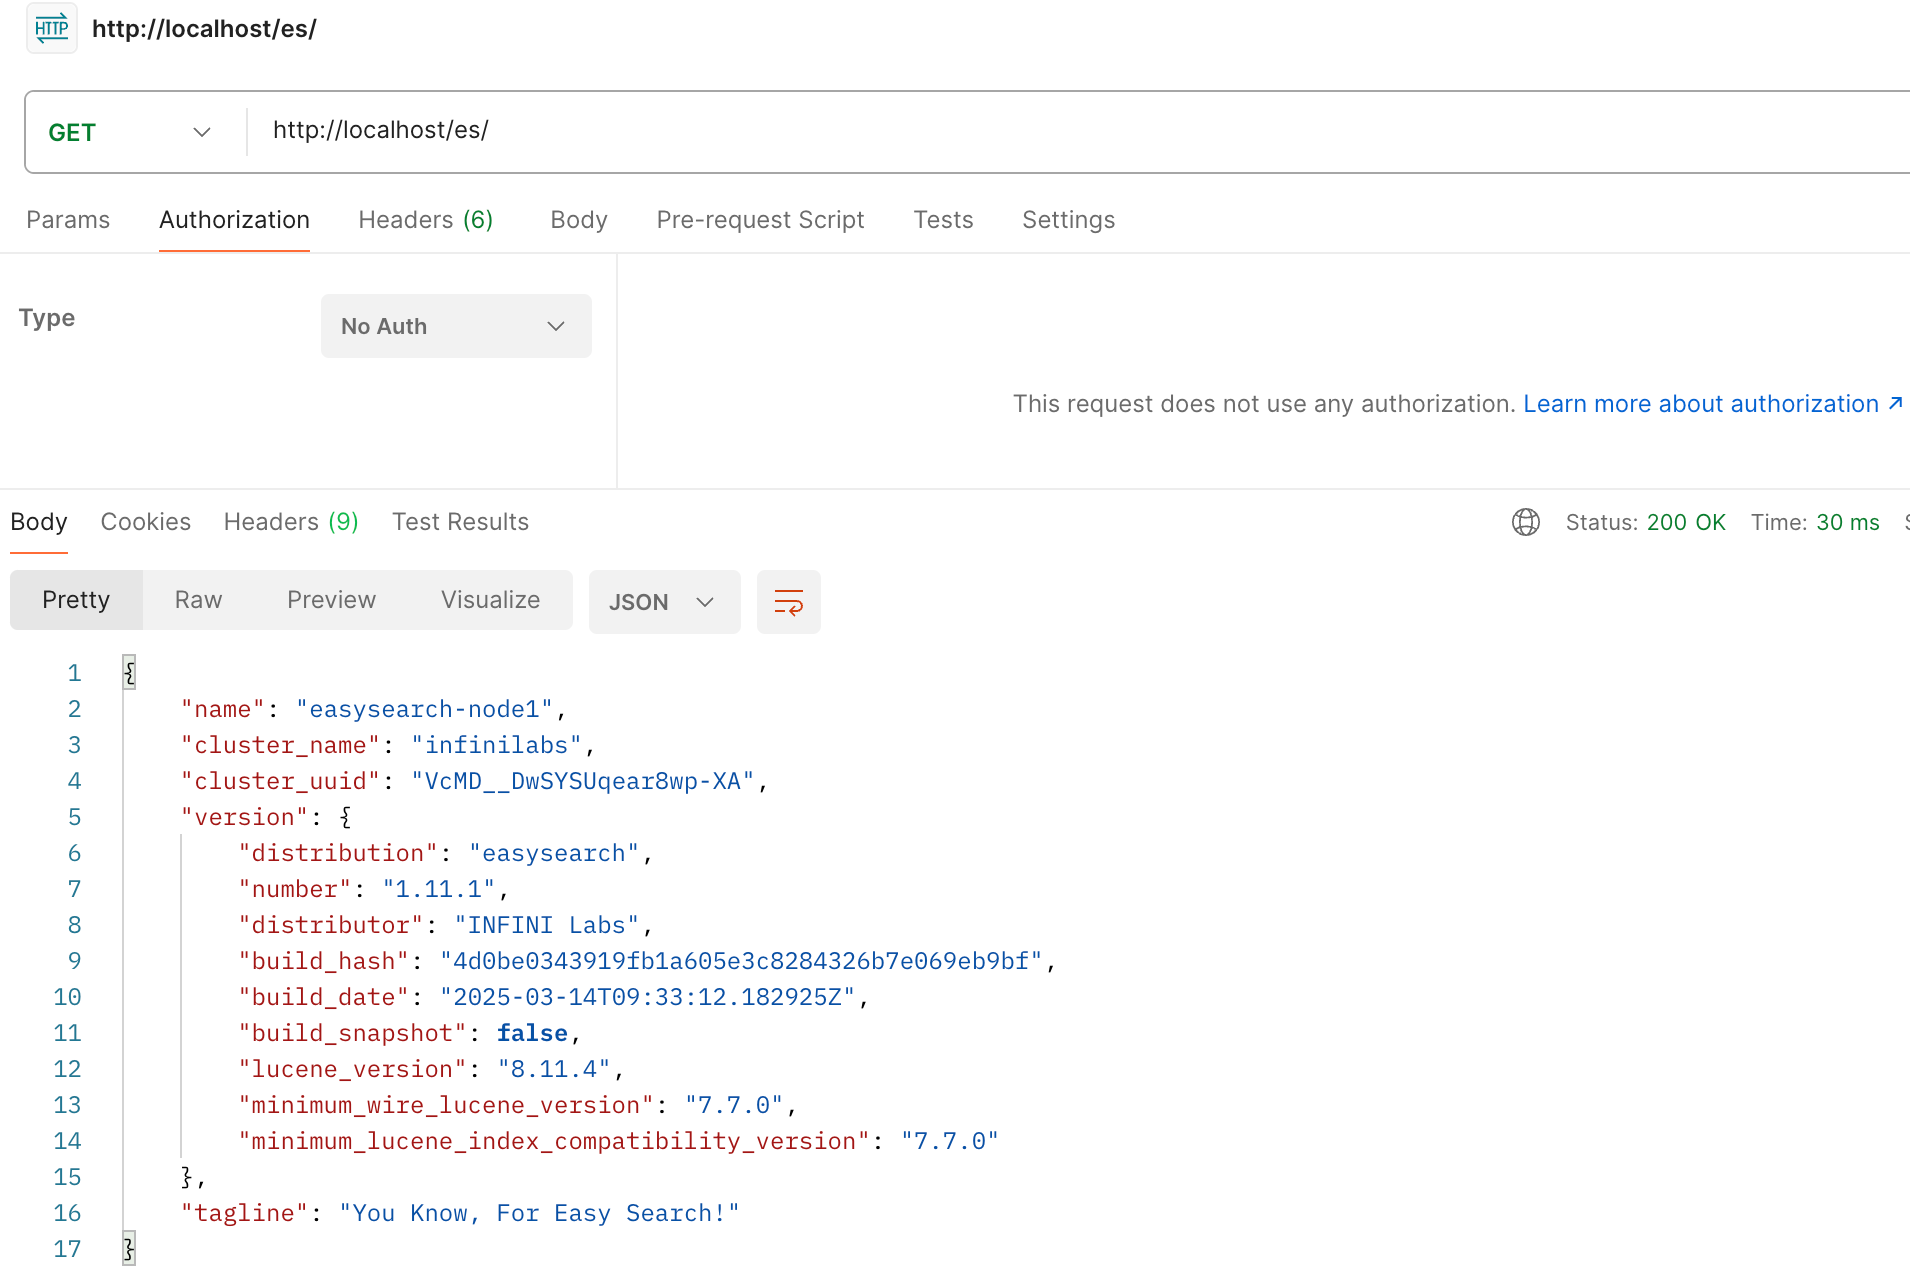Click the Type label in Authorization panel
Viewport: 1910px width, 1282px height.
47,318
